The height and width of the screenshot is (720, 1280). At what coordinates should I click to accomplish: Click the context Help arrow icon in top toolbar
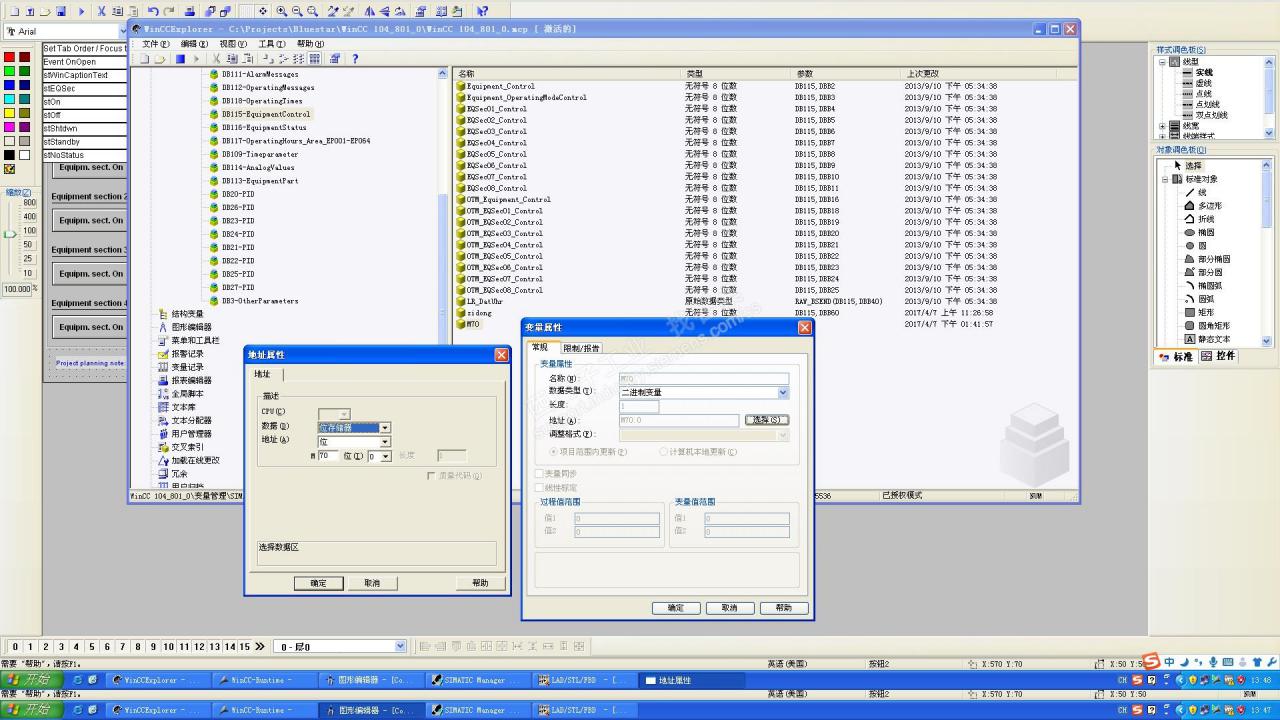click(482, 11)
